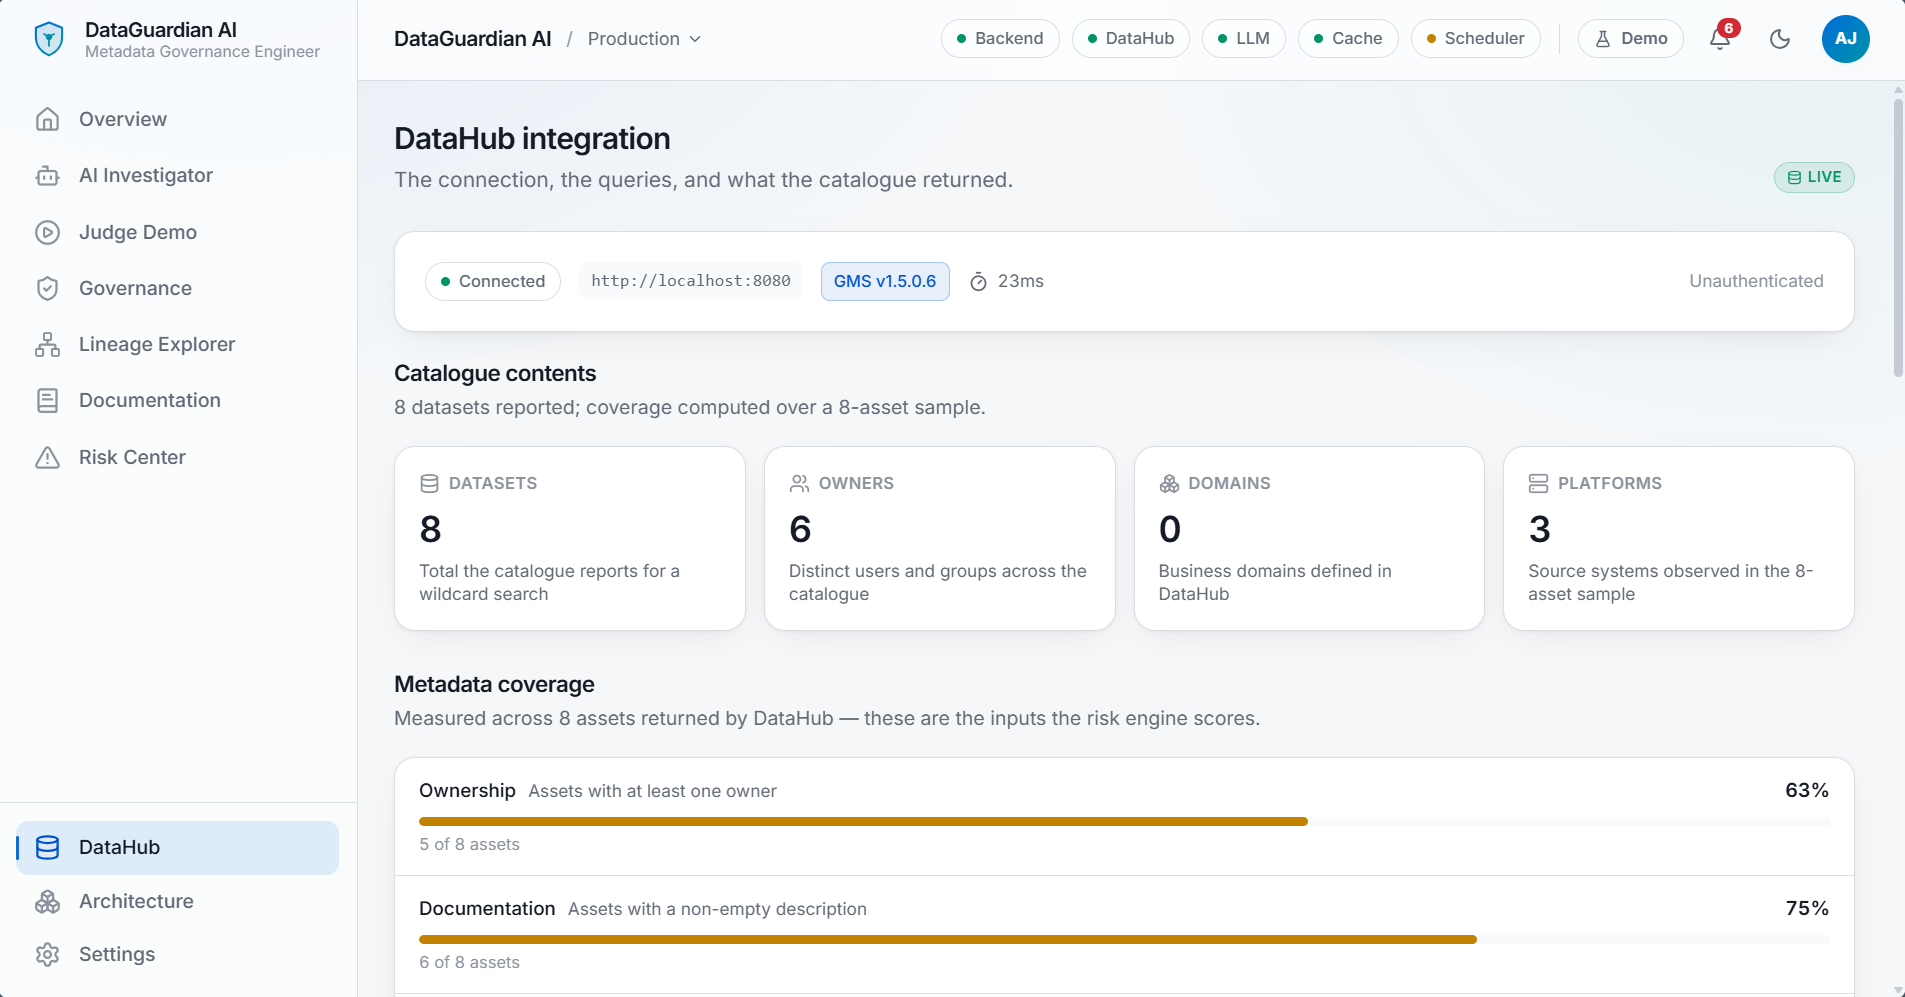Viewport: 1905px width, 997px height.
Task: Click the Connected status badge
Action: click(x=493, y=282)
